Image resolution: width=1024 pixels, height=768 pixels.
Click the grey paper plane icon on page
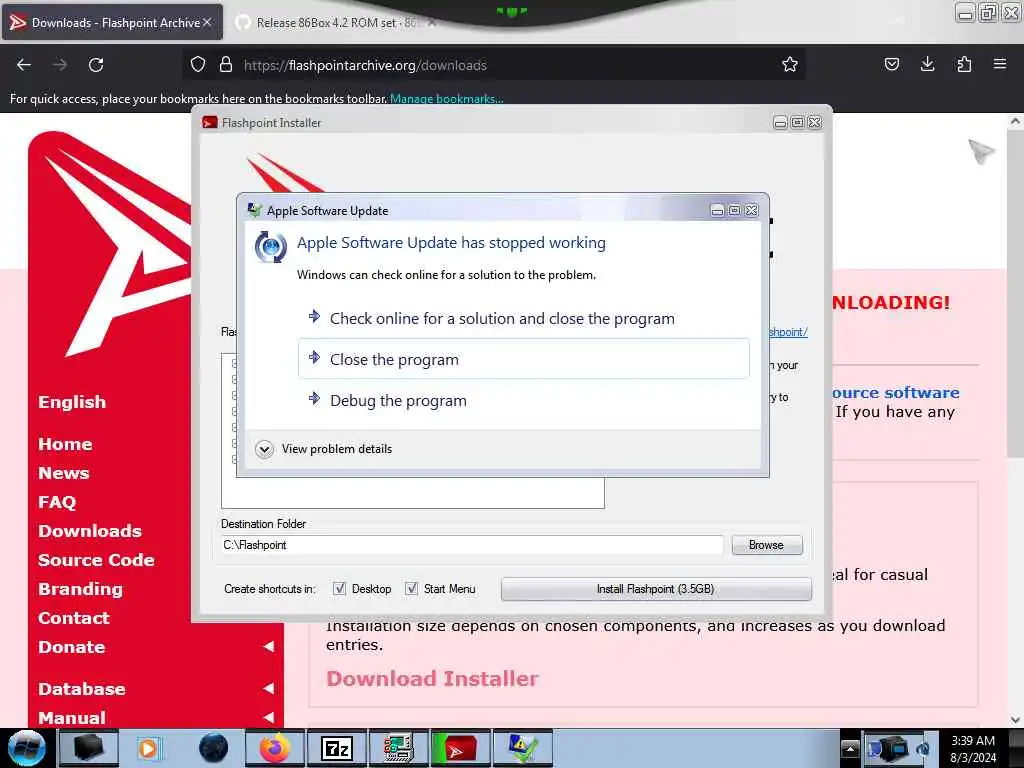(981, 152)
